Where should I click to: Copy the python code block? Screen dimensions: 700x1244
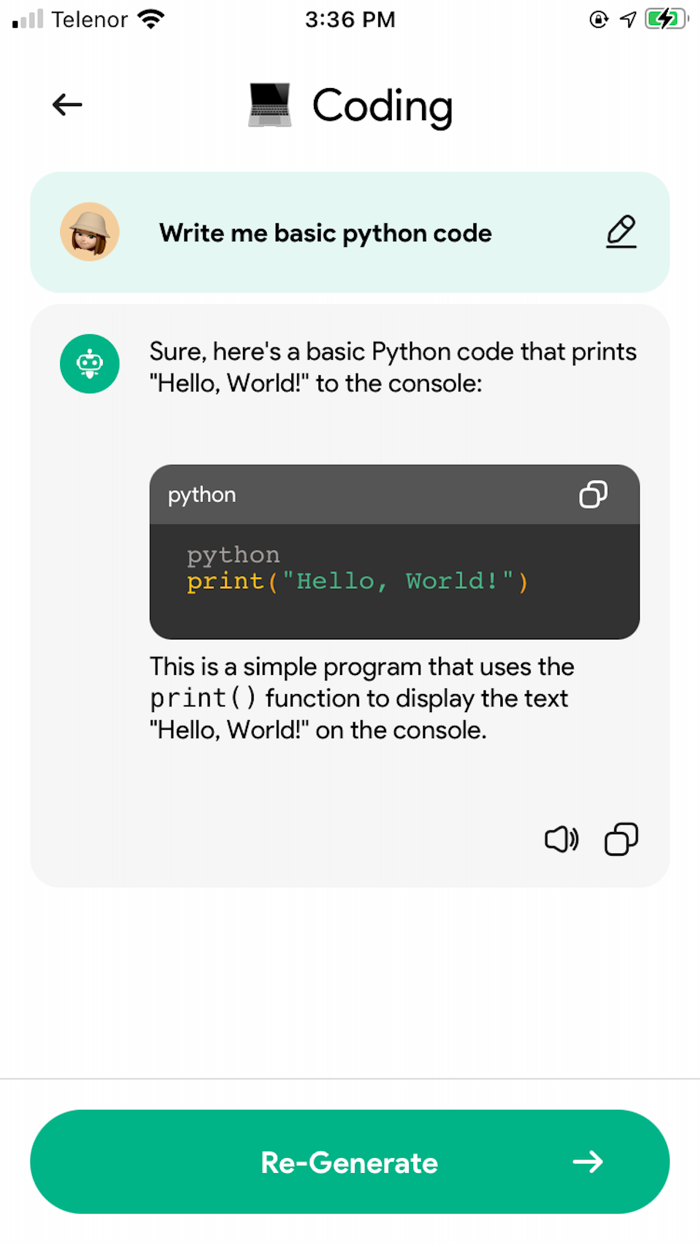pos(594,494)
